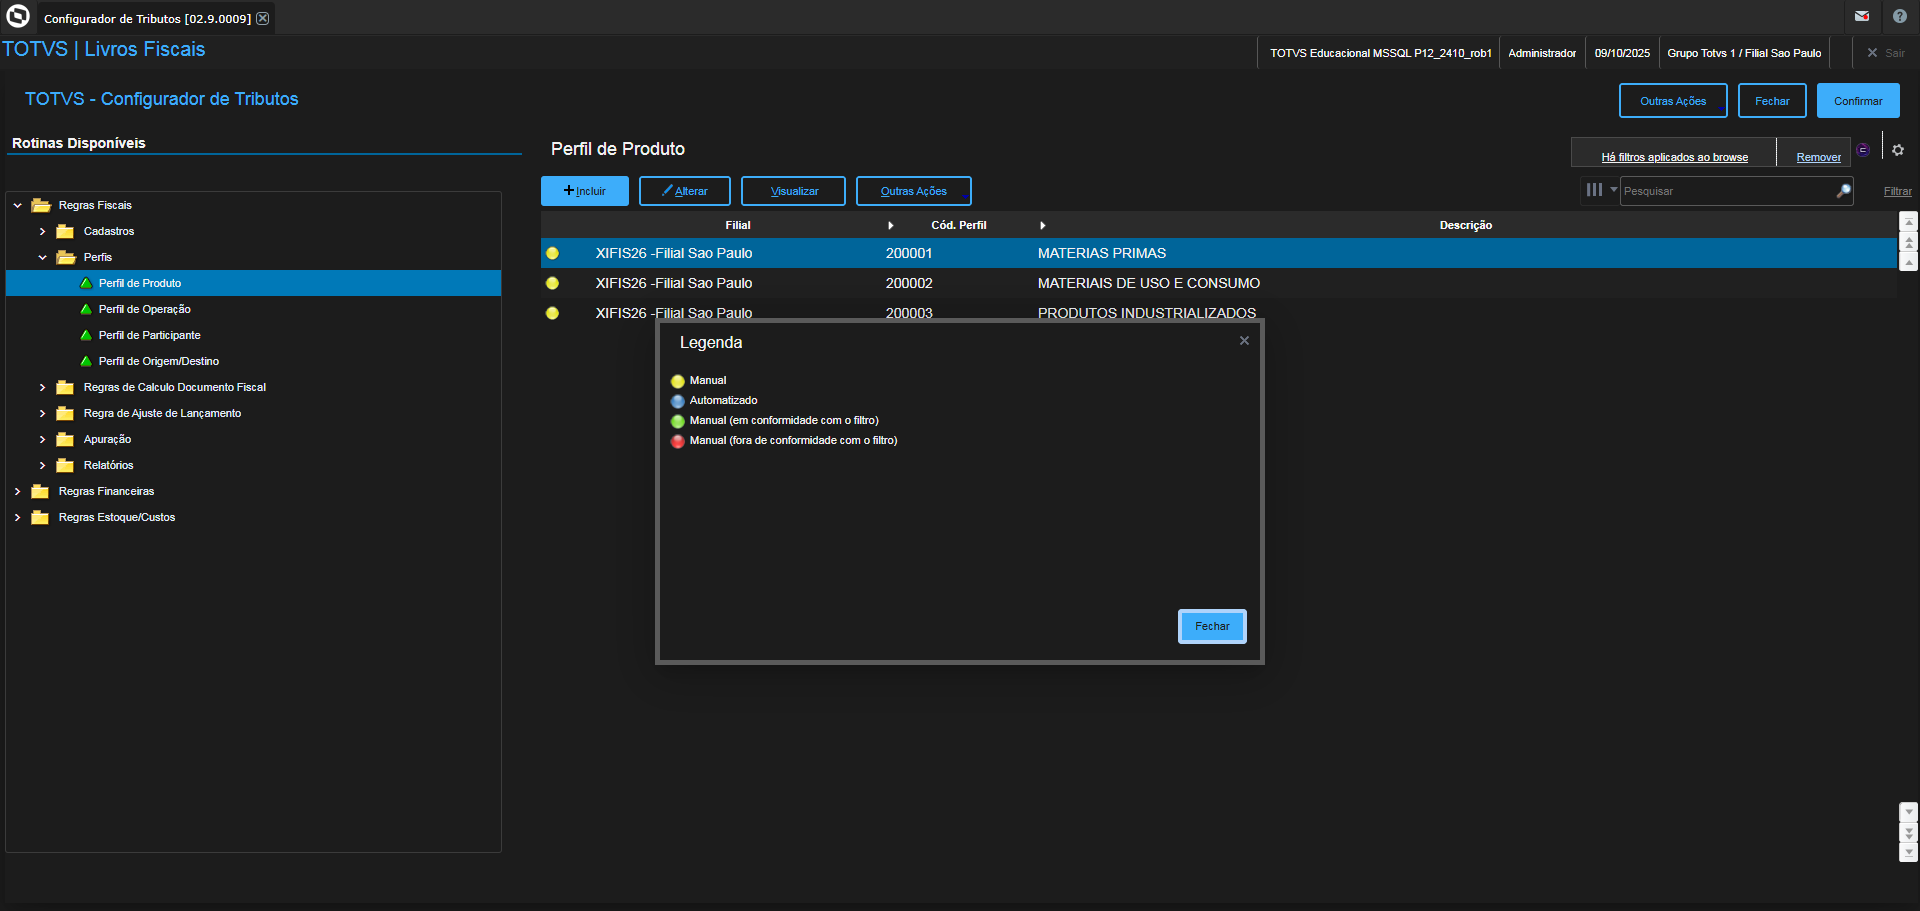Click the green conformidade legend dot
Screen dimensions: 1920x911
pos(678,421)
